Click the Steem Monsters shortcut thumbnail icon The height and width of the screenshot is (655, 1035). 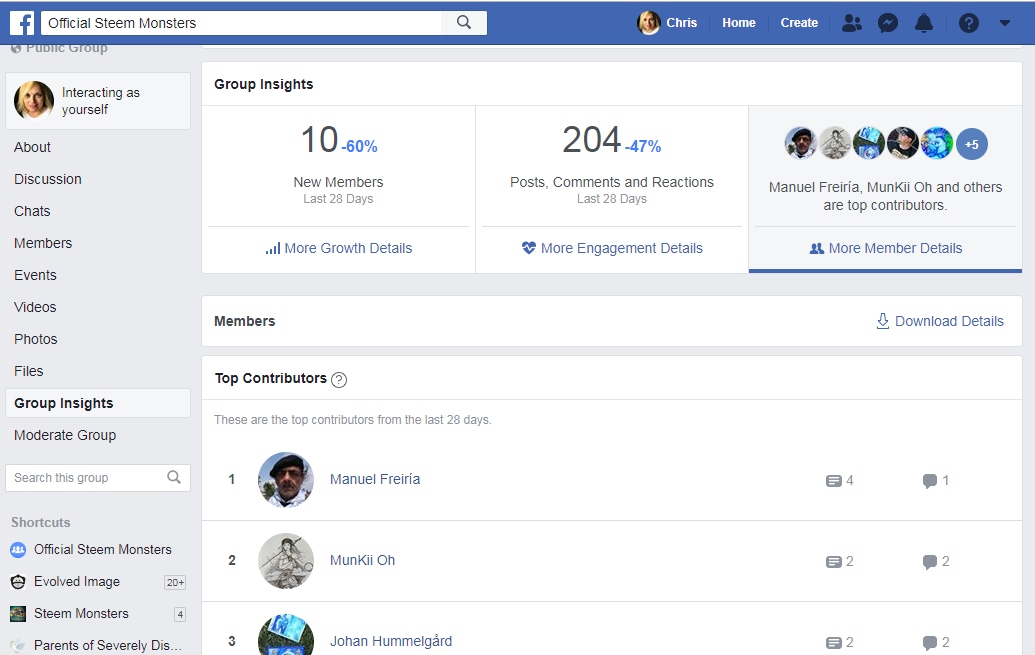(x=18, y=613)
